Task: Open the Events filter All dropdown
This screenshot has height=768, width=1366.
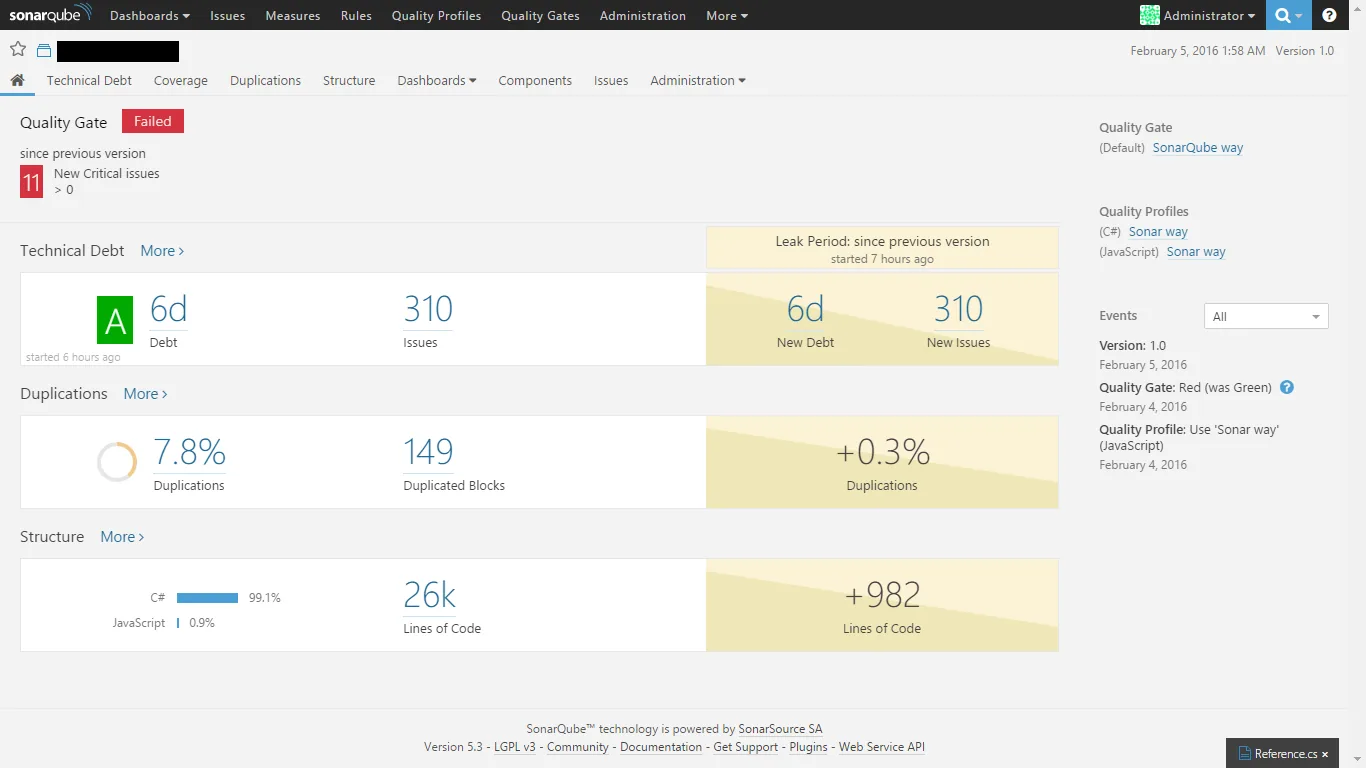Action: tap(1266, 316)
